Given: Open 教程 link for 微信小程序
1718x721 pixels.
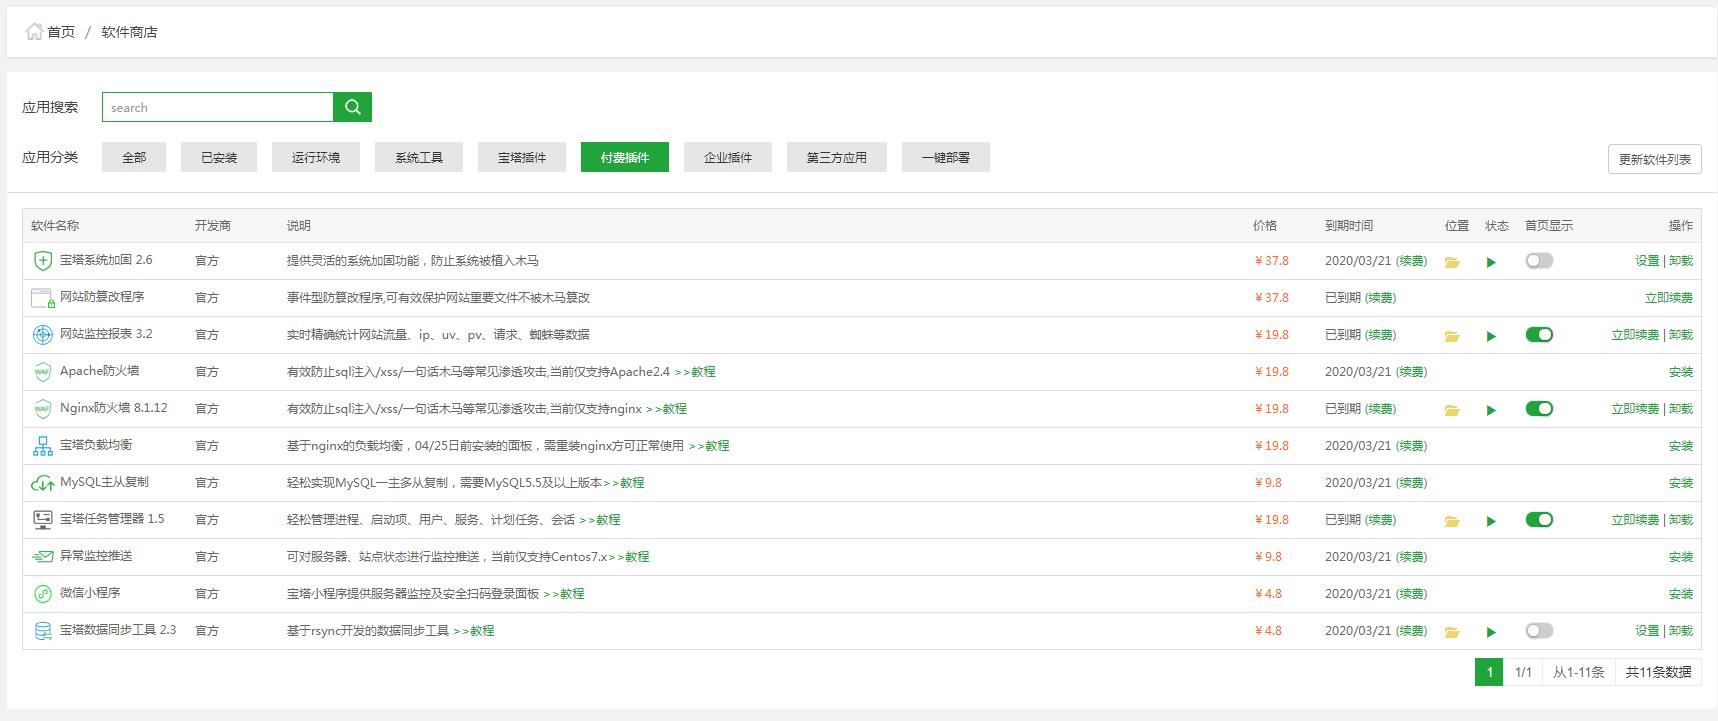Looking at the screenshot, I should (564, 593).
